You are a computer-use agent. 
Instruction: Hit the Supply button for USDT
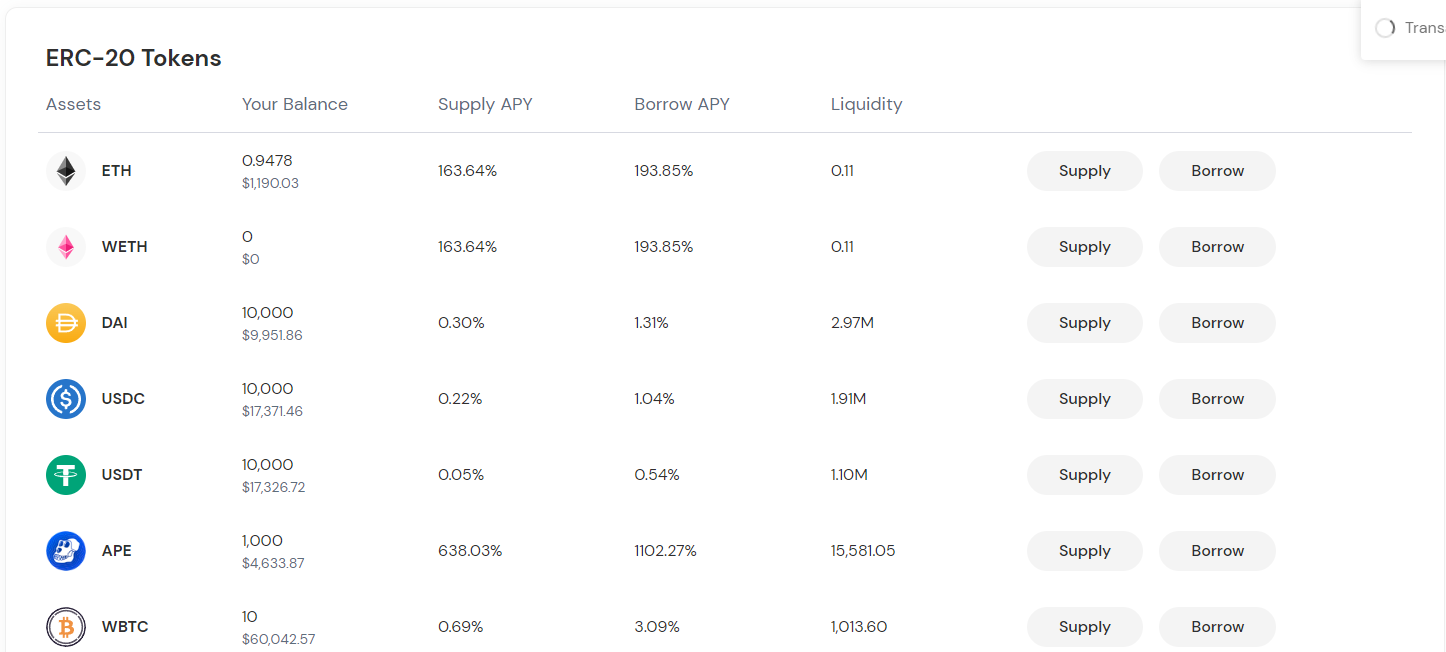point(1084,475)
